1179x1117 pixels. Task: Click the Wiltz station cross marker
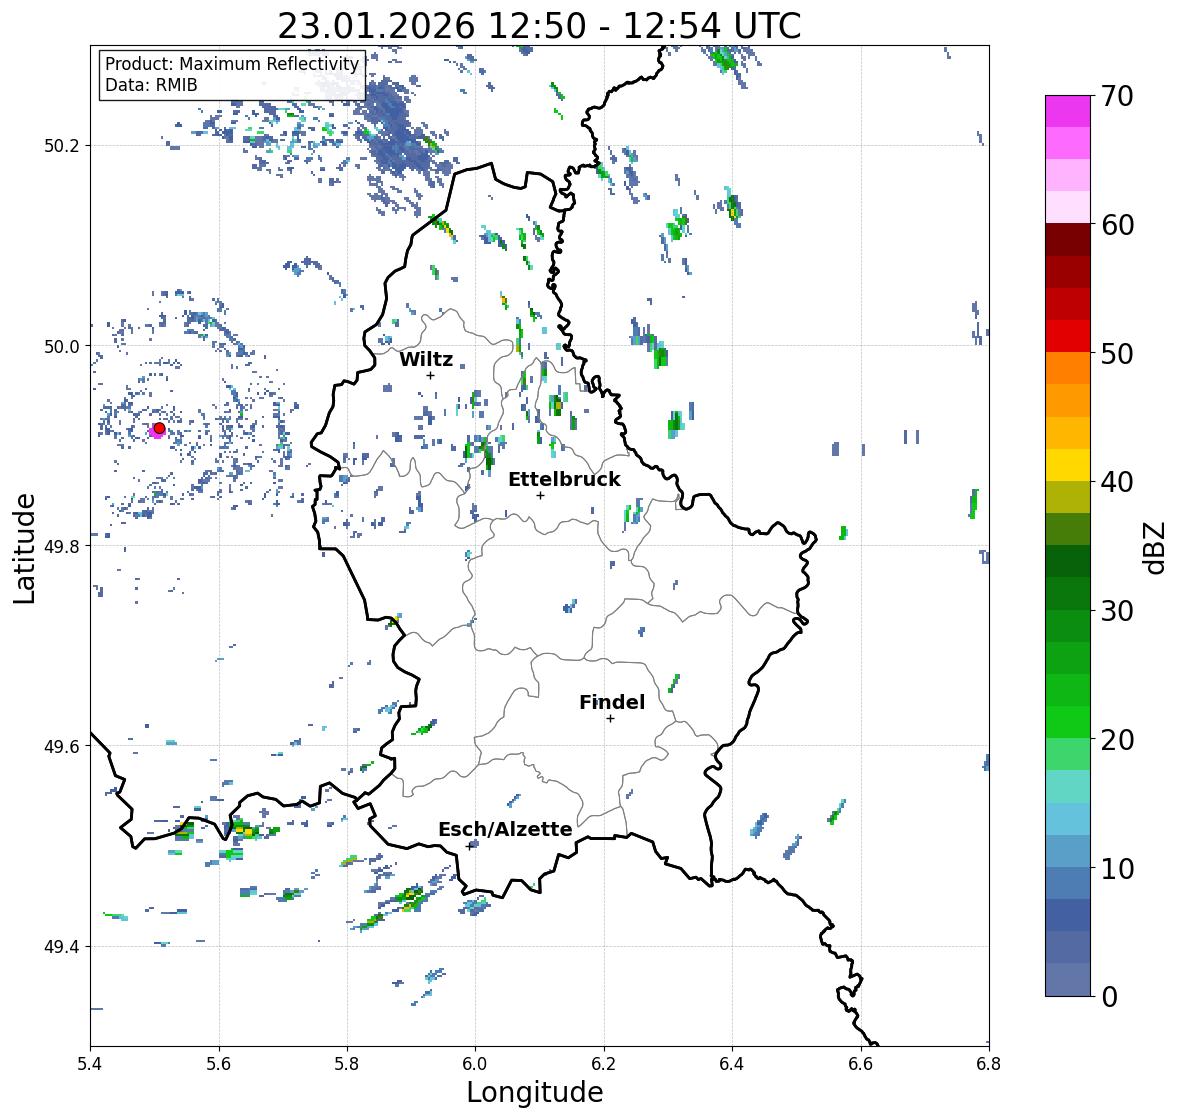pos(430,375)
